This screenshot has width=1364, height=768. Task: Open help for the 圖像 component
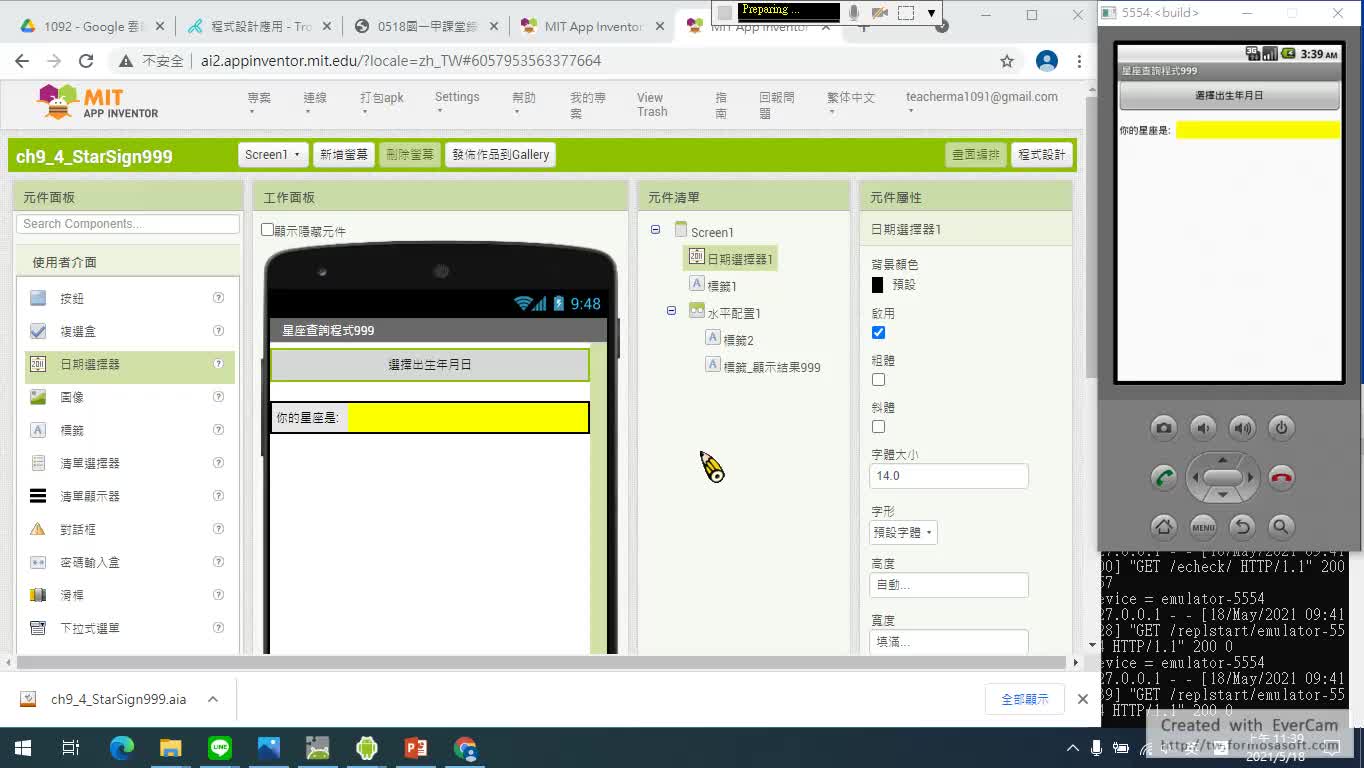(x=218, y=397)
